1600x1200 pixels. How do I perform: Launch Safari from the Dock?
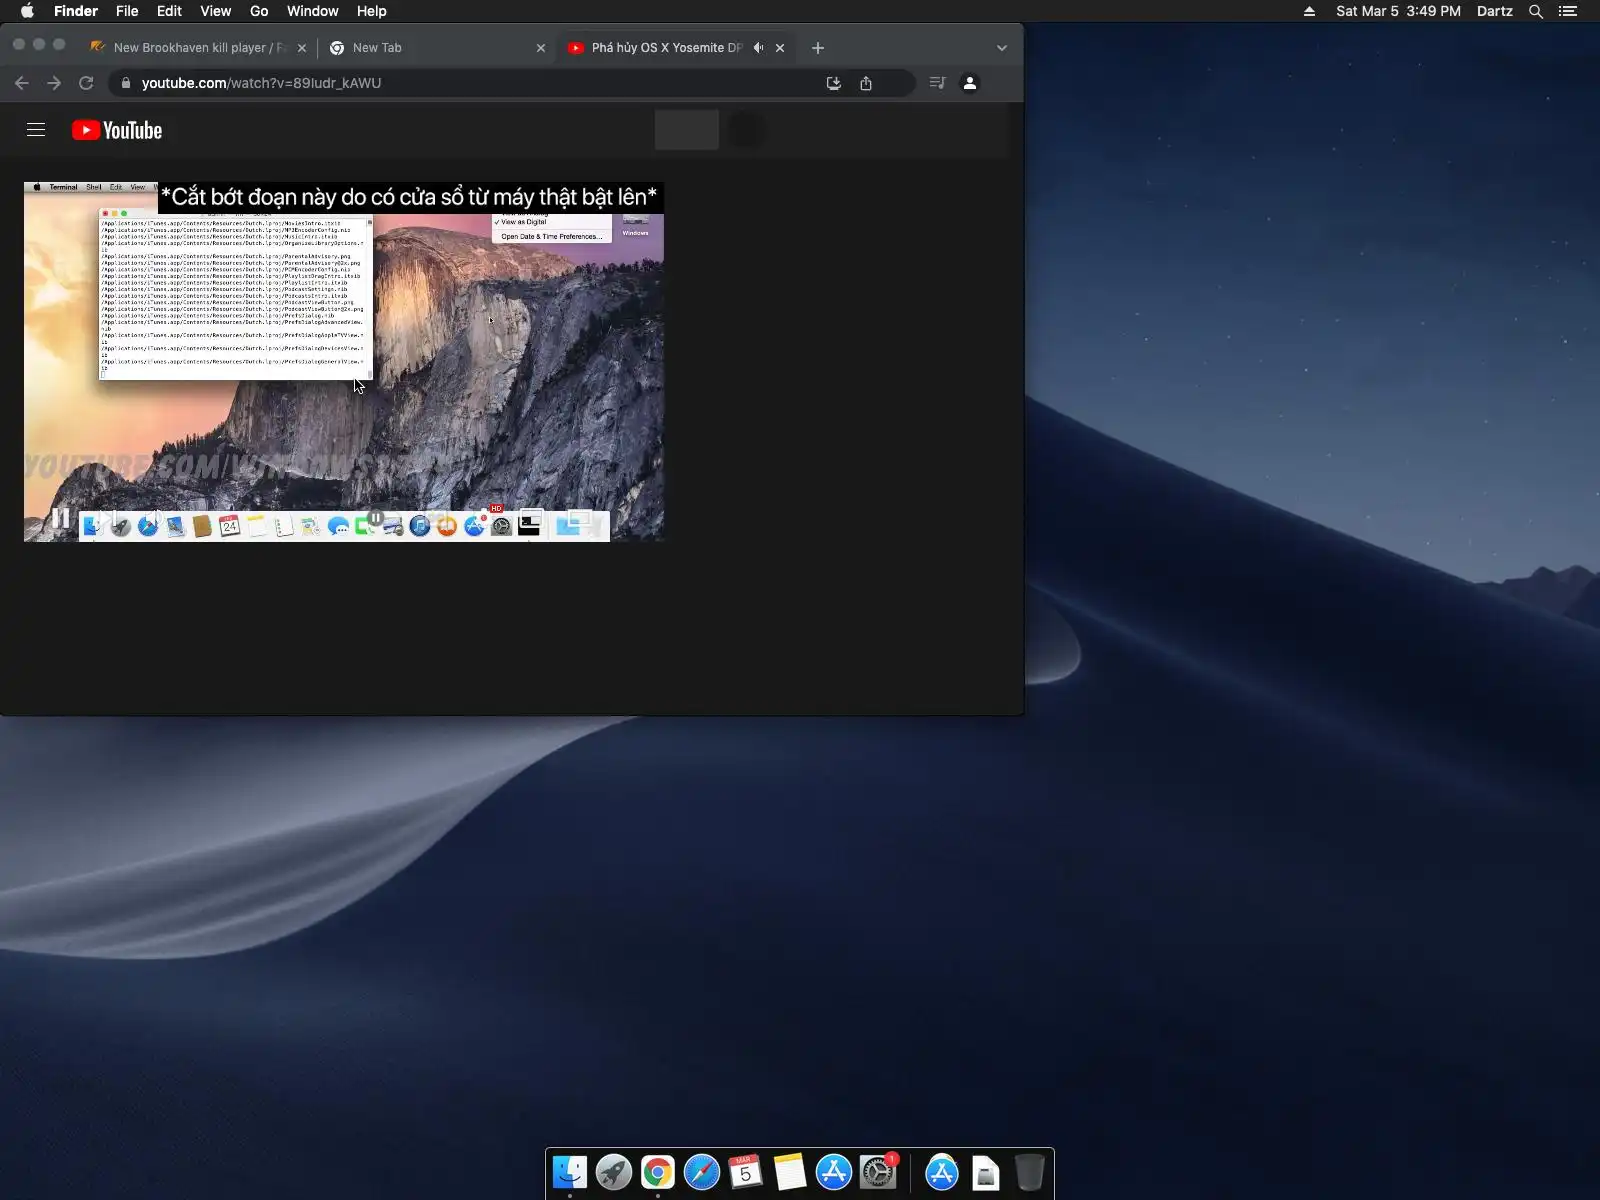[x=702, y=1172]
